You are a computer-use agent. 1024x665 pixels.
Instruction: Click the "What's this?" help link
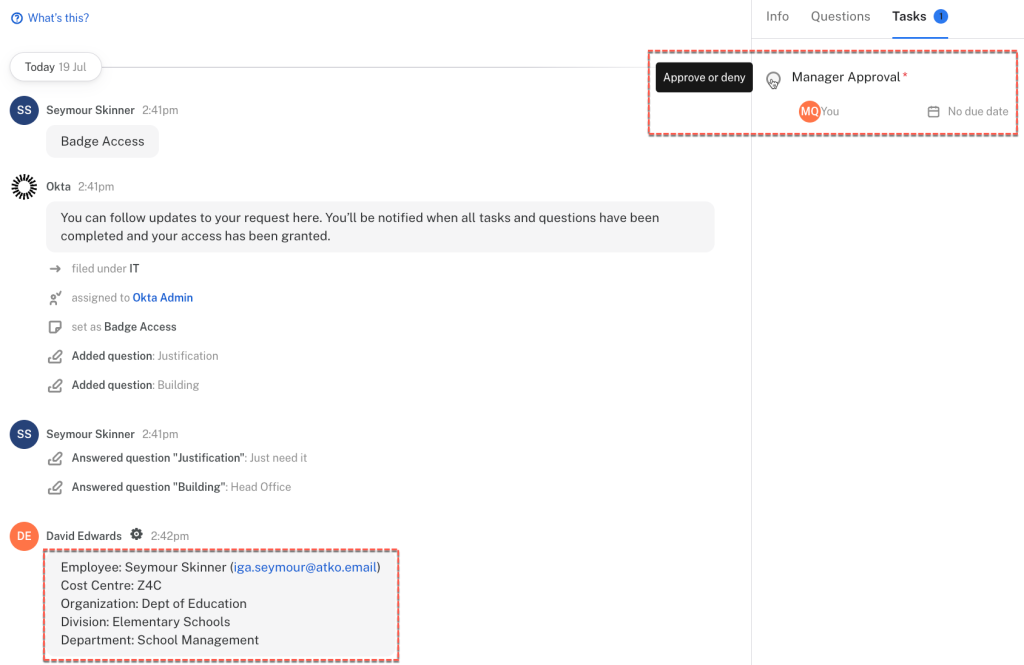tap(58, 18)
